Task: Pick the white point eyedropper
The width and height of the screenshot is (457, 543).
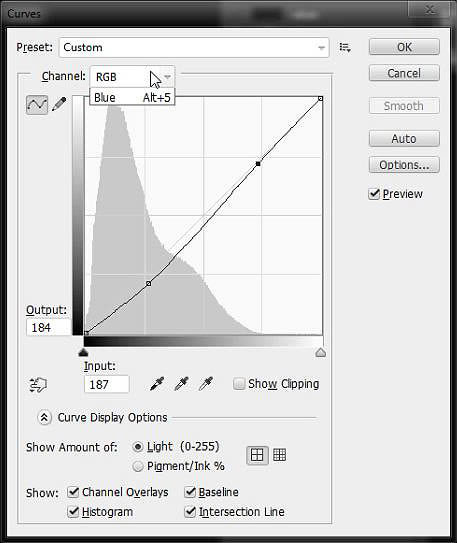Action: tap(206, 384)
